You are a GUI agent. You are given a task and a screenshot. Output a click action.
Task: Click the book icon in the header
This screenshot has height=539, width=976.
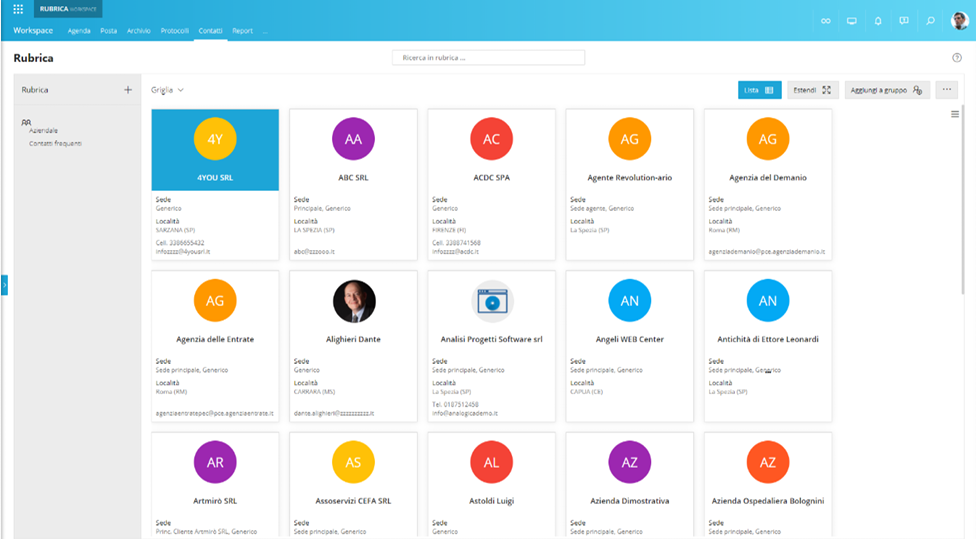[904, 20]
